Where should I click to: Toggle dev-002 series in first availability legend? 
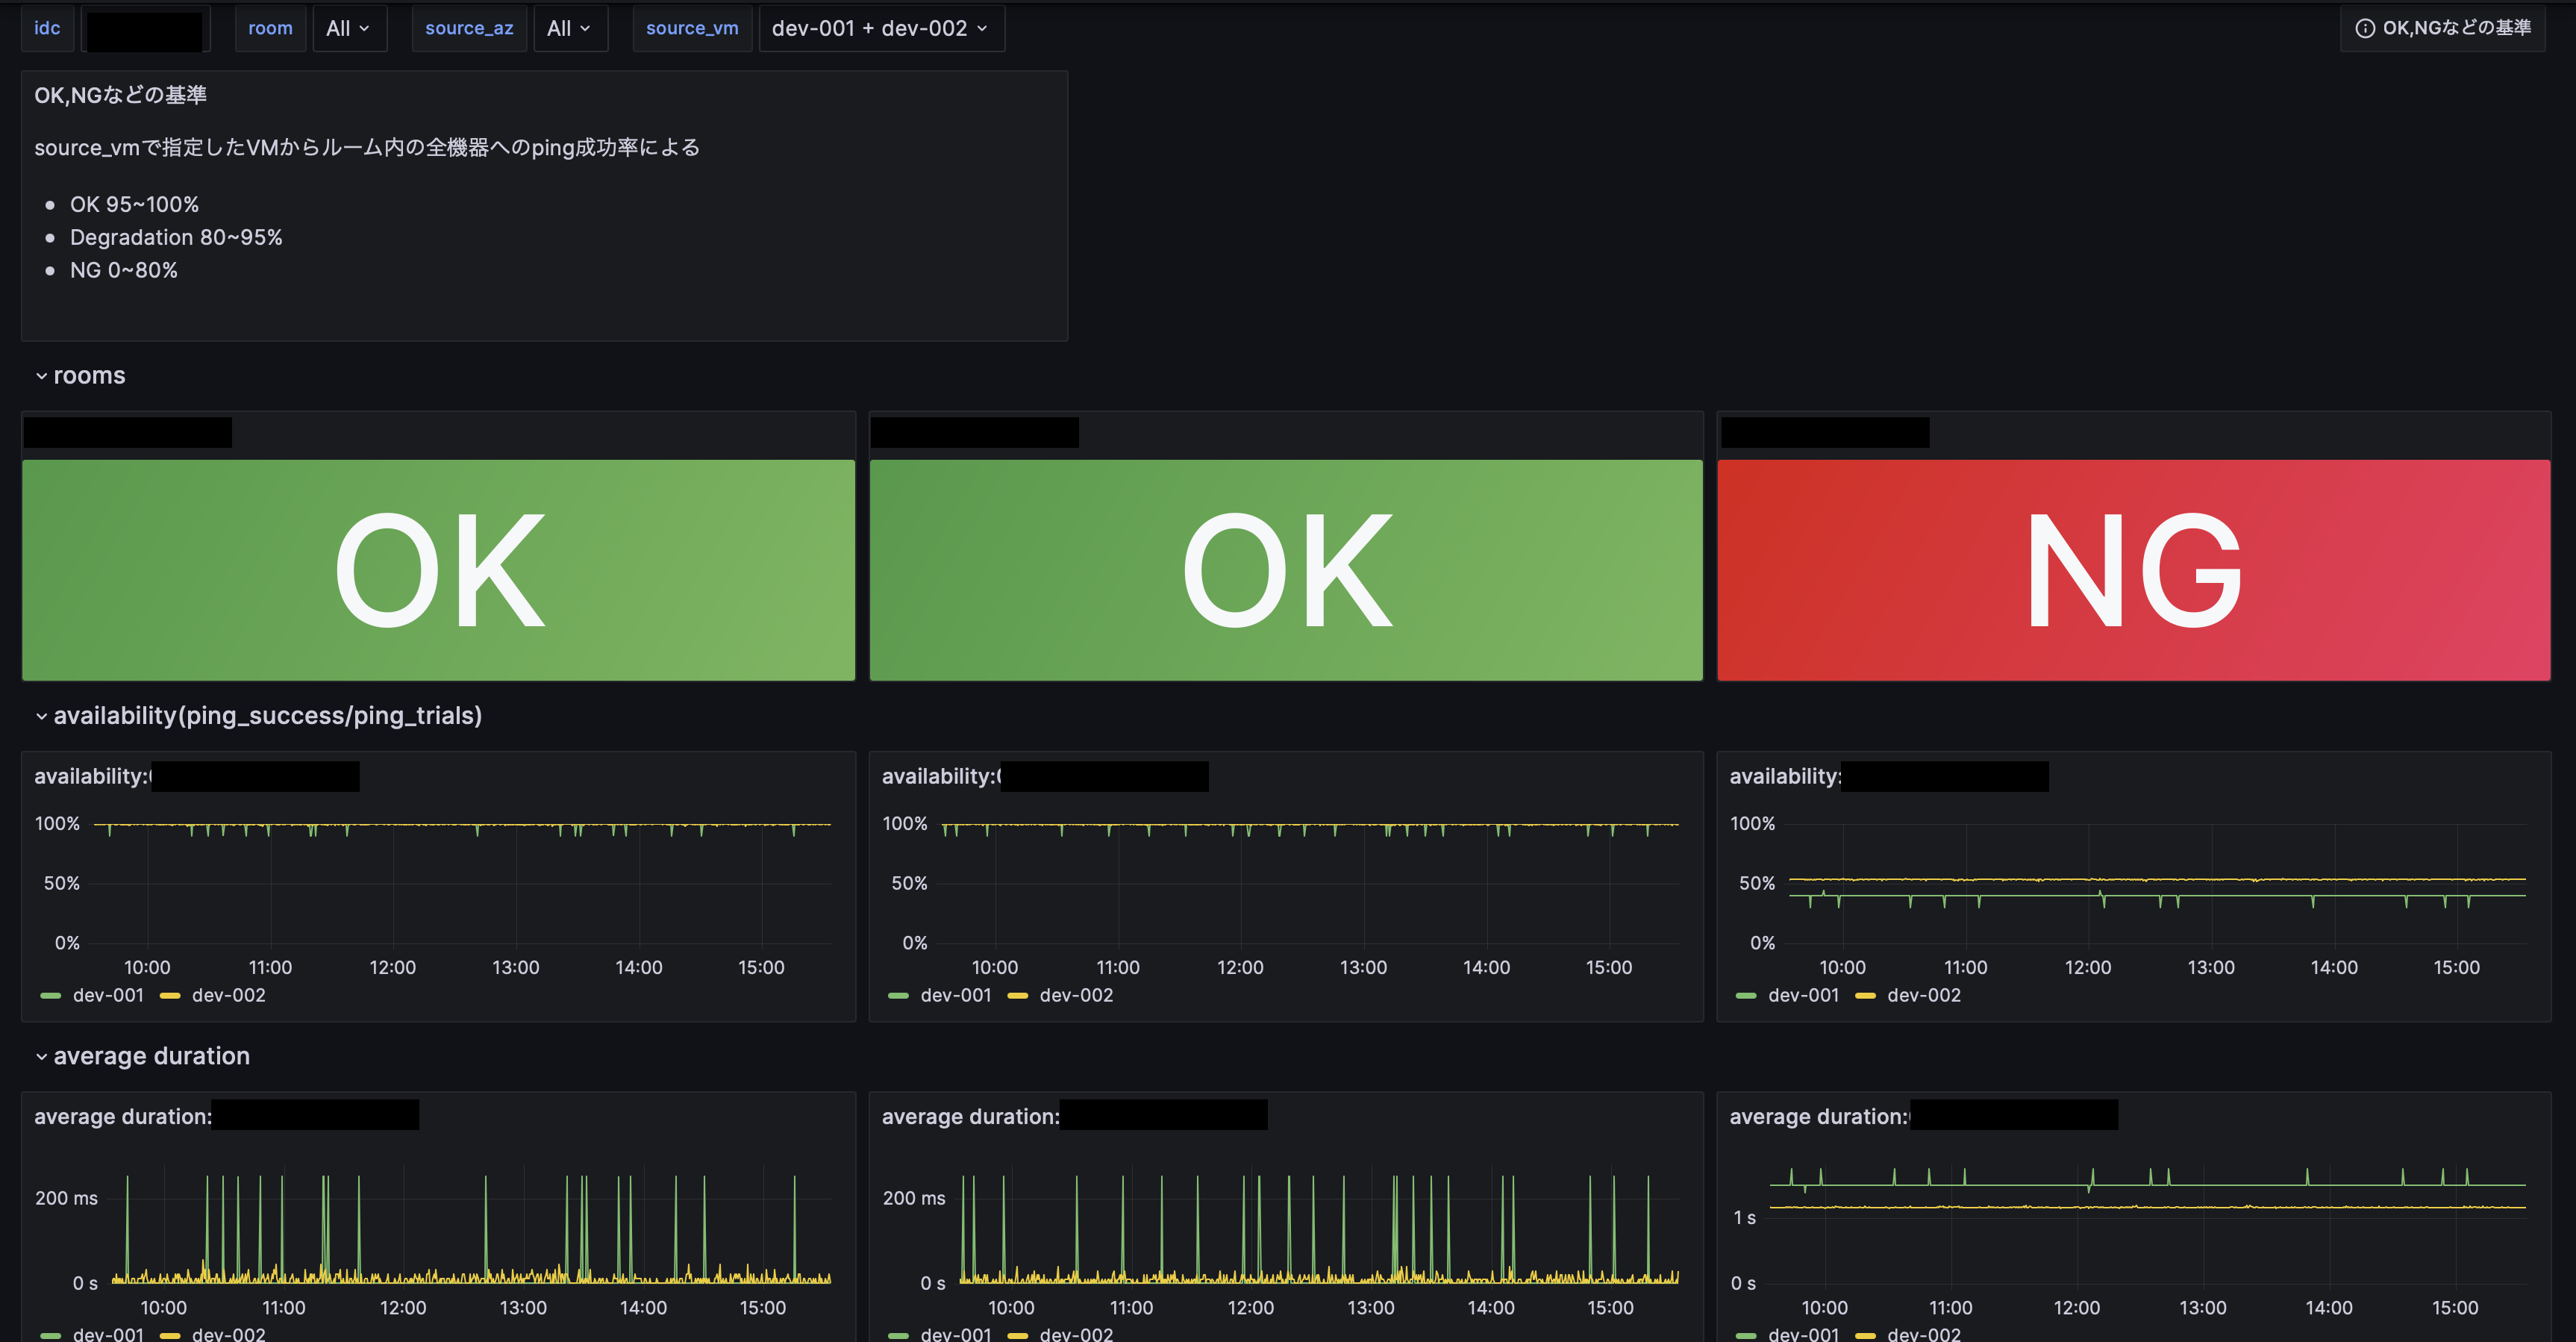tap(228, 995)
